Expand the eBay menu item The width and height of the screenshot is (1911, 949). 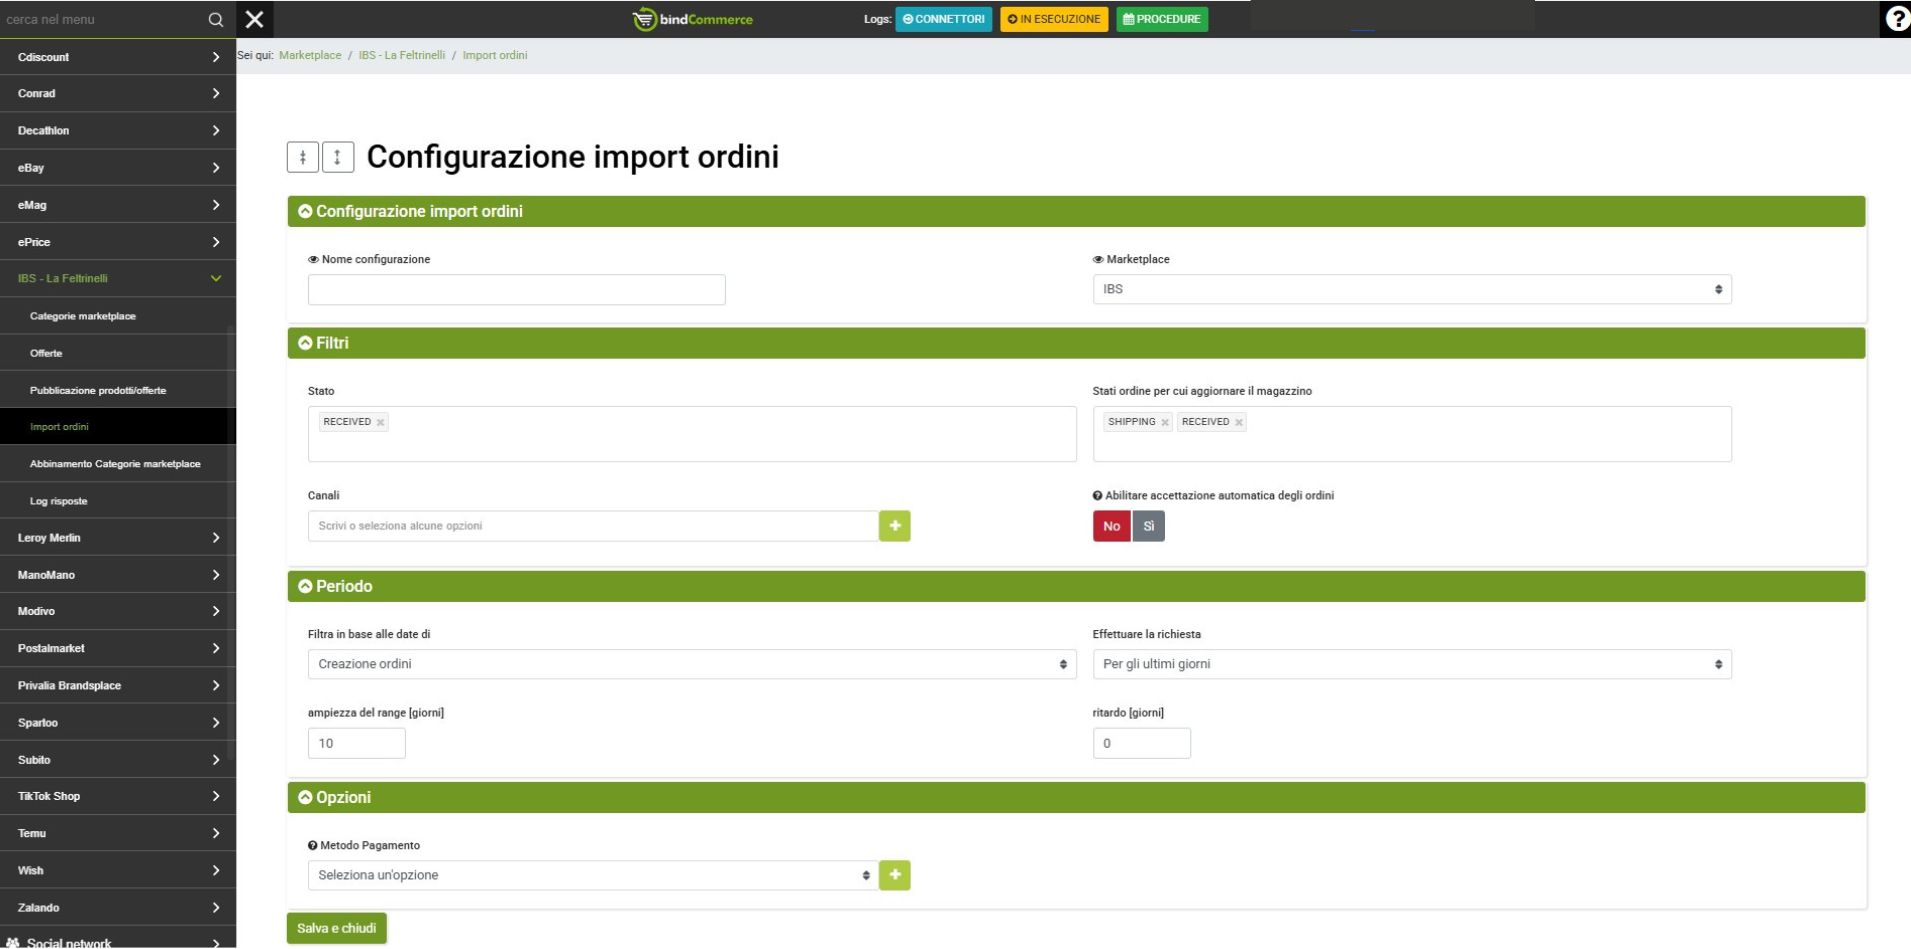(117, 168)
